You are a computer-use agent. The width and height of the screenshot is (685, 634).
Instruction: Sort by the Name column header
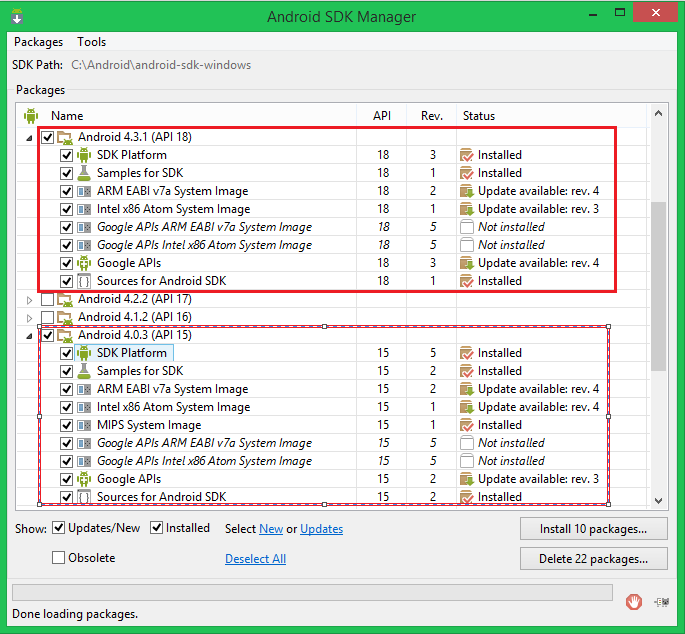pyautogui.click(x=67, y=116)
